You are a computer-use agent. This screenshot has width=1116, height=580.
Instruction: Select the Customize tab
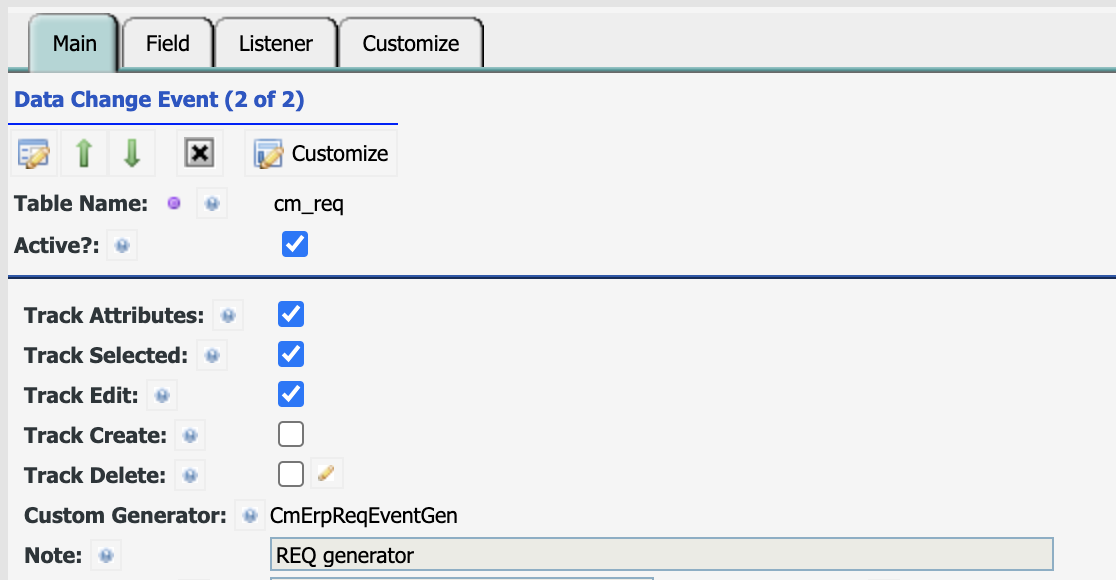pos(411,43)
